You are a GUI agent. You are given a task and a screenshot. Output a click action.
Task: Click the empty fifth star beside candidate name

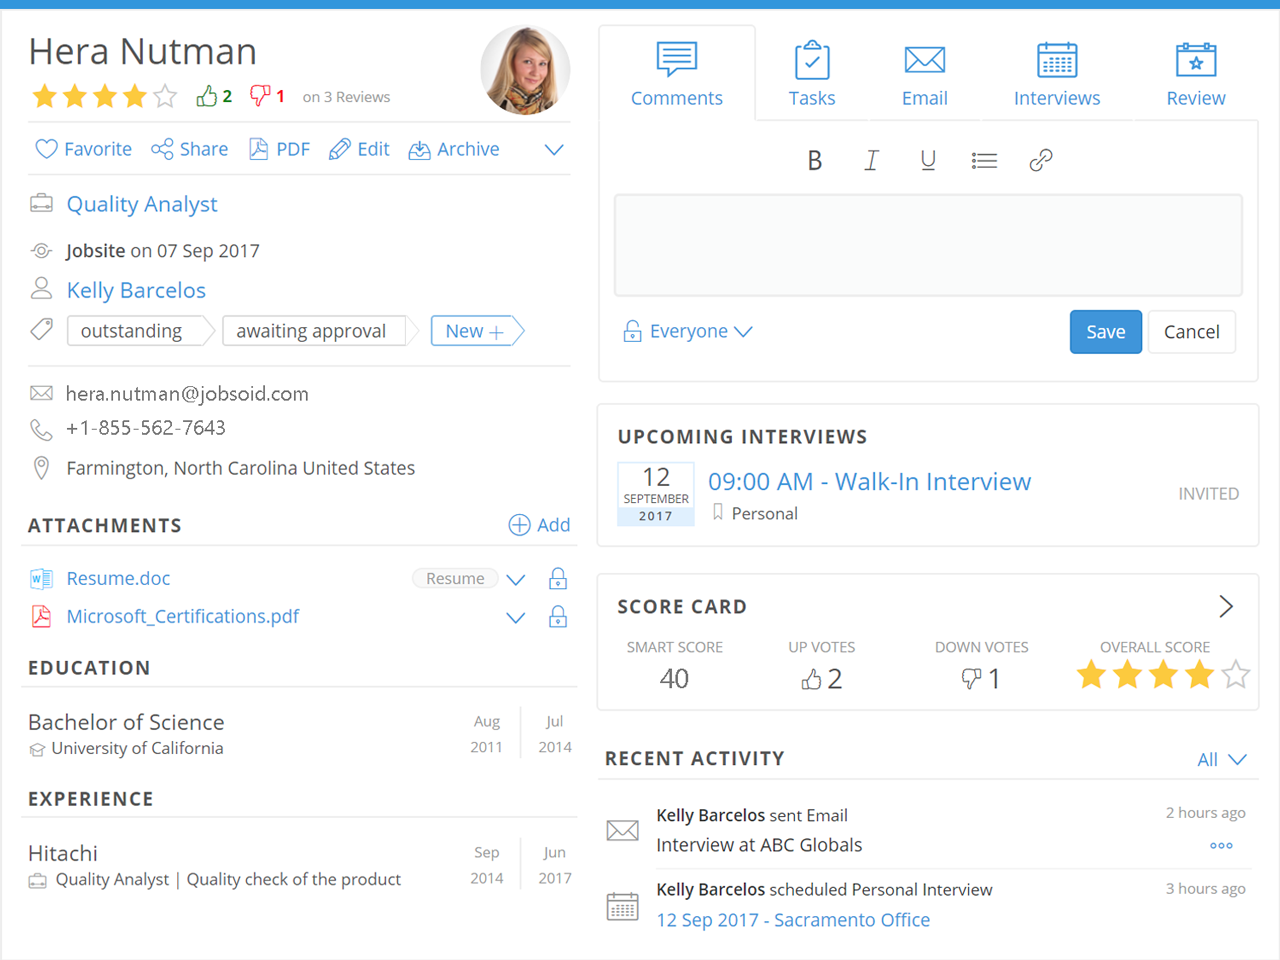165,96
